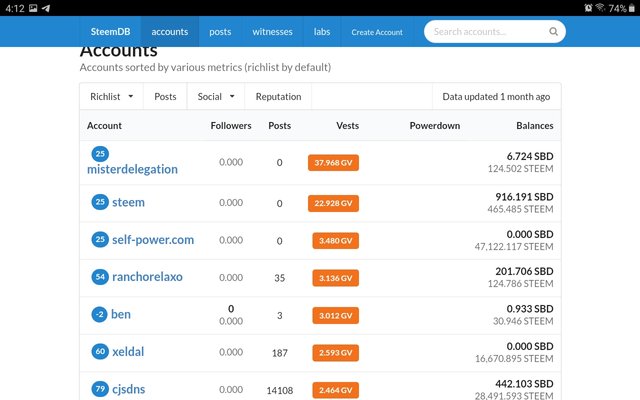Click the Search accounts input field

tap(487, 32)
